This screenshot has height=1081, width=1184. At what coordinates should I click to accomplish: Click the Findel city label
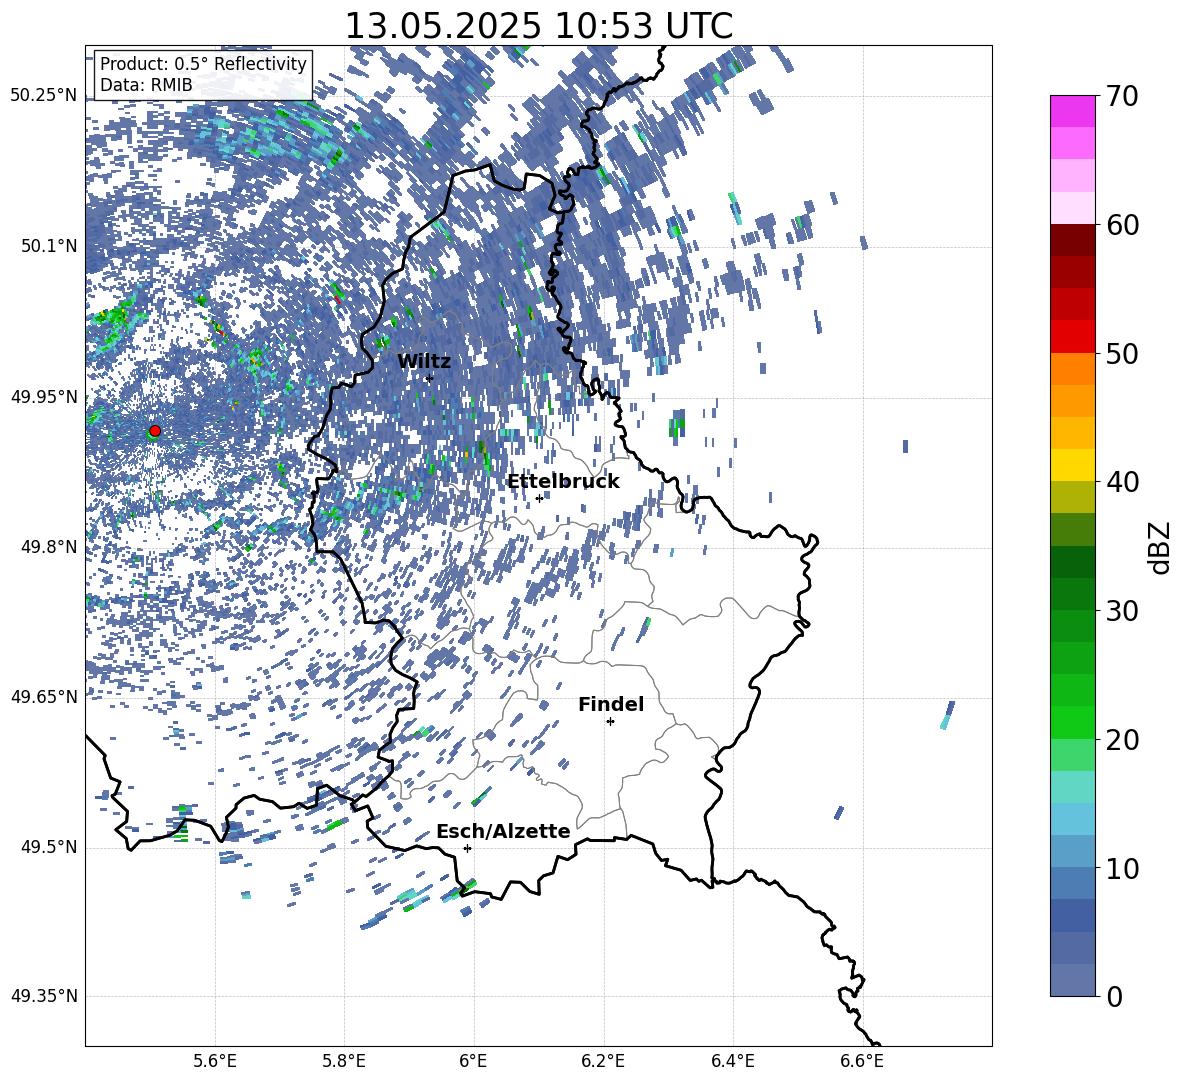tap(611, 704)
